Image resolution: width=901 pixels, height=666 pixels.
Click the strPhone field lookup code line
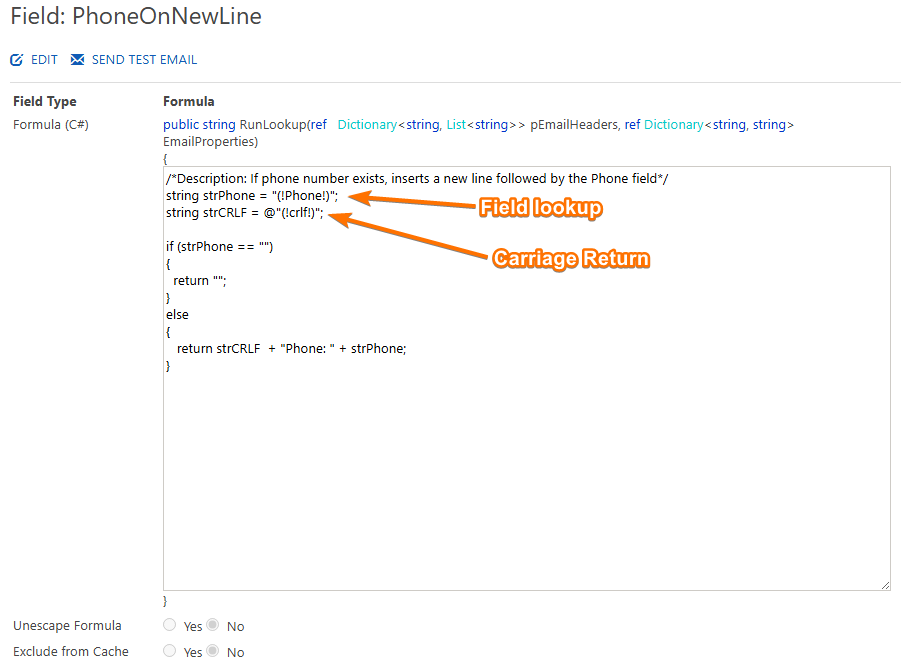tap(252, 196)
